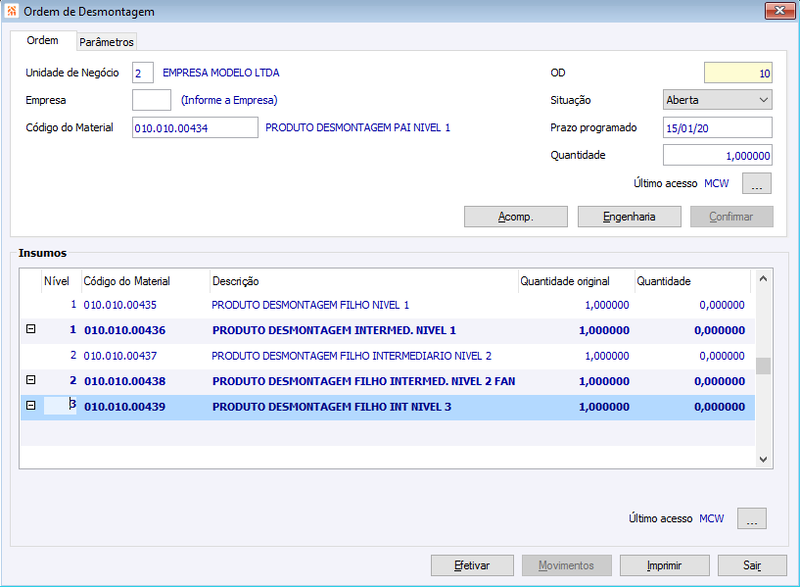Switch to the Parâmetros tab

point(106,42)
